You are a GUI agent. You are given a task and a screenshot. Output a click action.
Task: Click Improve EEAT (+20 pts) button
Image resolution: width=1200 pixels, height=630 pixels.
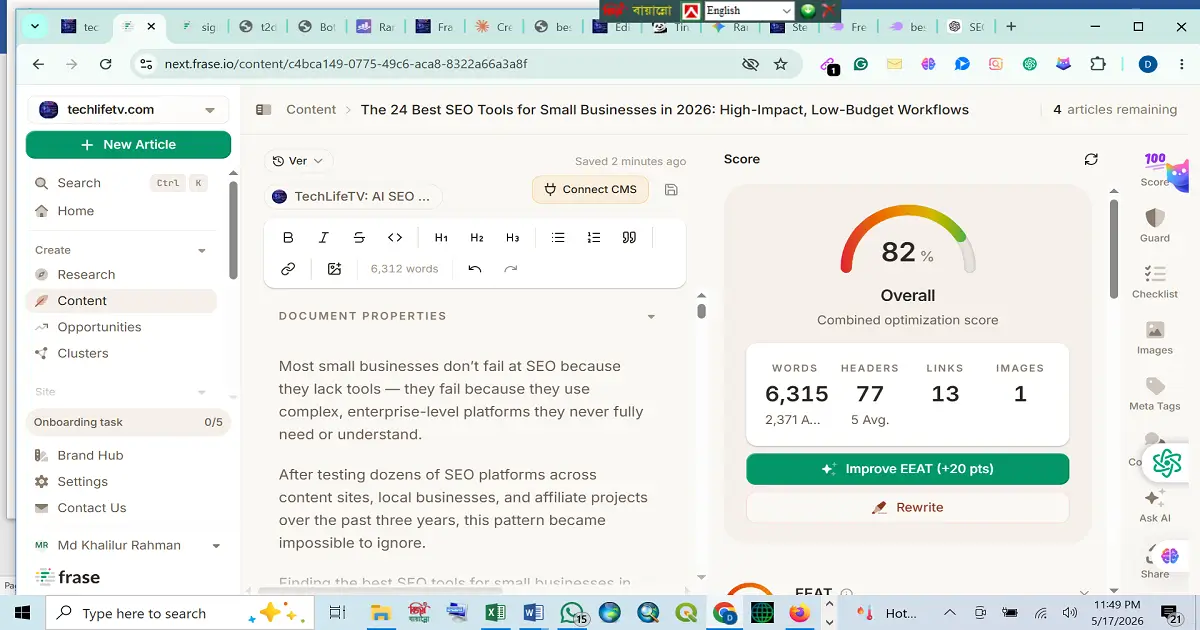click(x=907, y=469)
